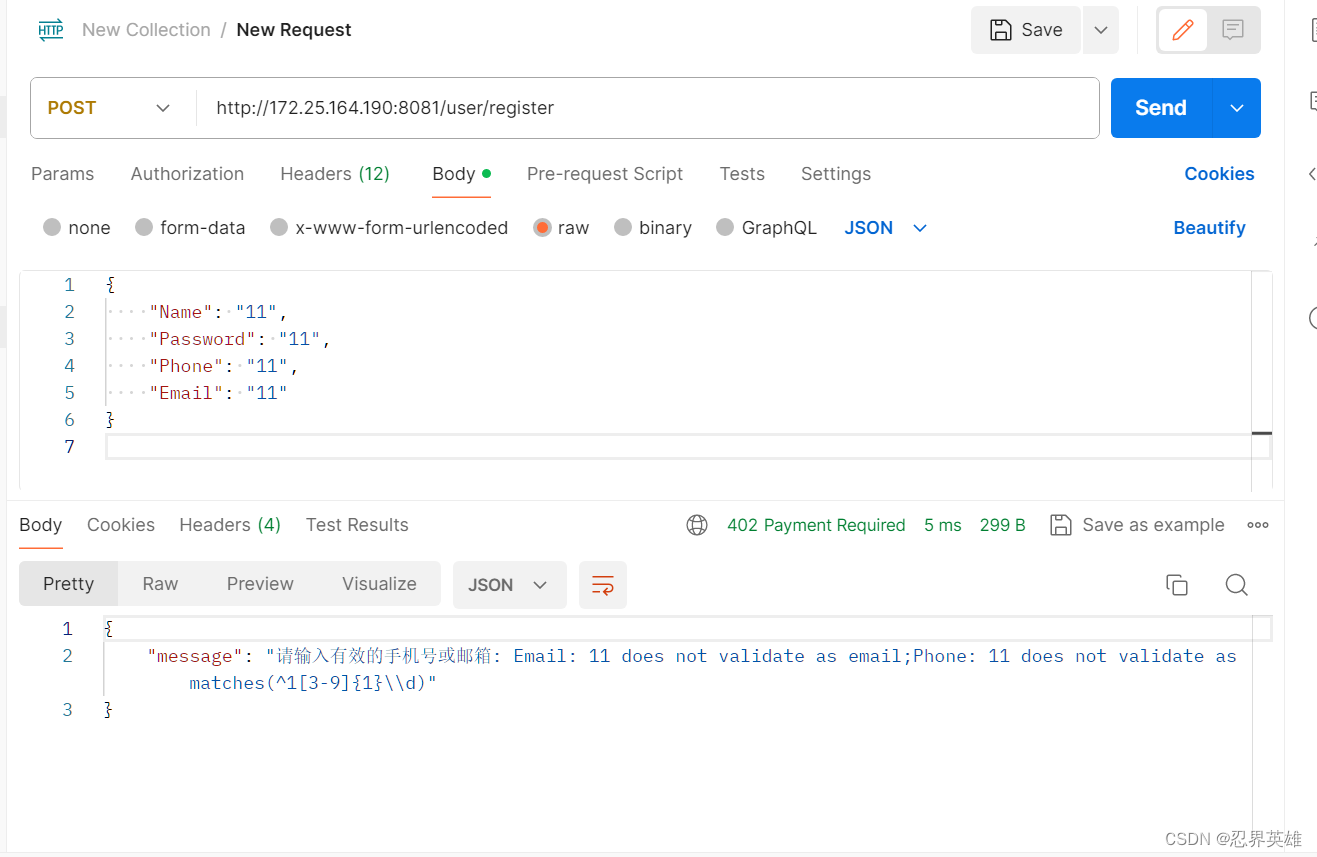Click the New Request title
Viewport: 1317px width, 857px height.
[x=294, y=30]
